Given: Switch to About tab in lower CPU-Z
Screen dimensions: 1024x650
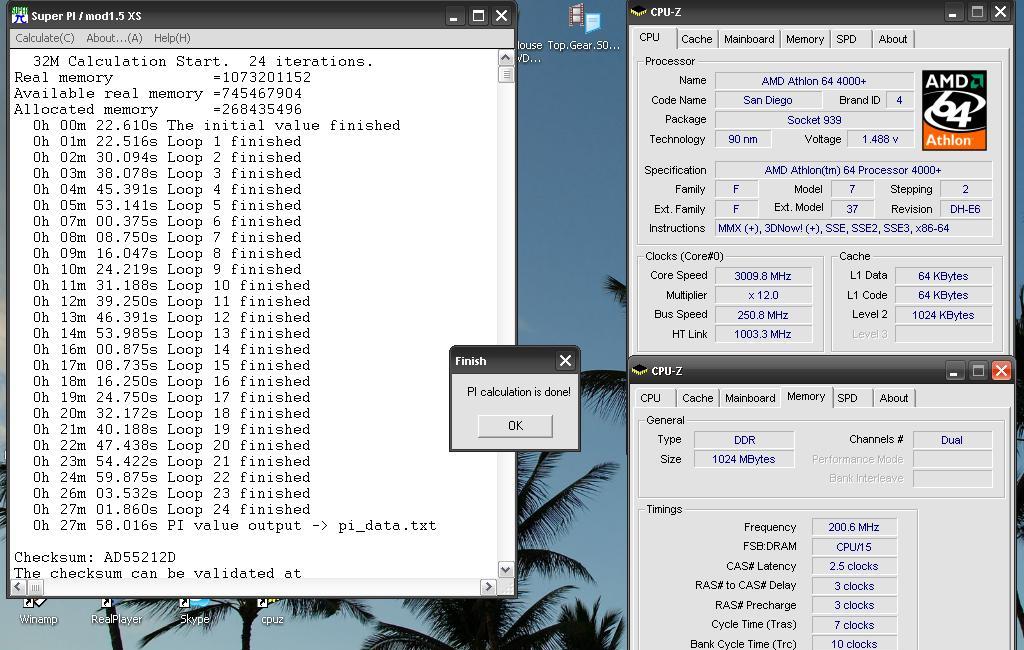Looking at the screenshot, I should [894, 398].
